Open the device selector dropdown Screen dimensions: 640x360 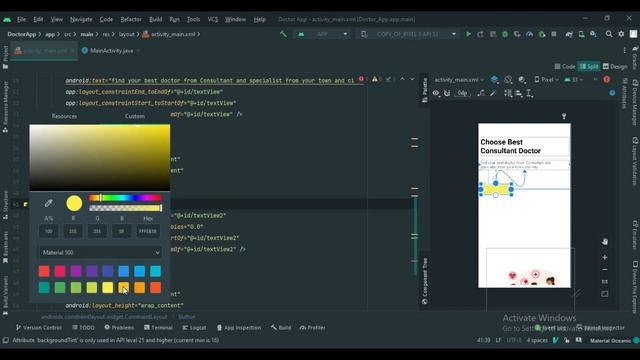click(408, 34)
